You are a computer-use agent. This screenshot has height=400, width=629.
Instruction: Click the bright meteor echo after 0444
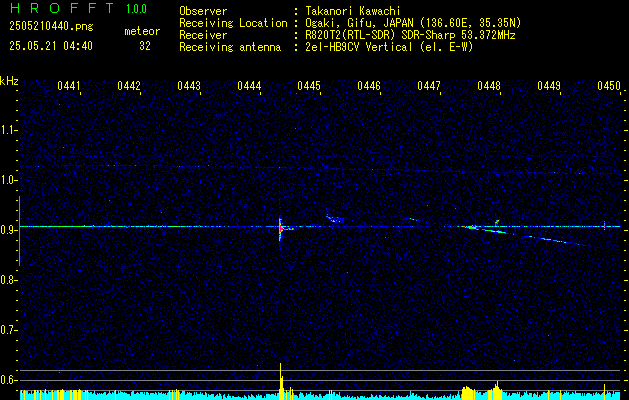coord(281,228)
